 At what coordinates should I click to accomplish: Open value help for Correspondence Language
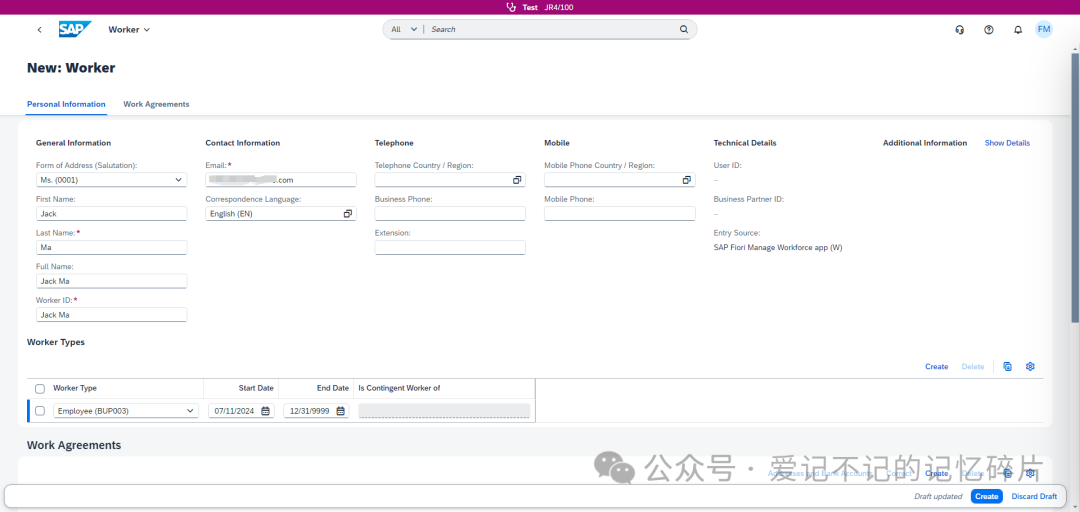(x=348, y=214)
